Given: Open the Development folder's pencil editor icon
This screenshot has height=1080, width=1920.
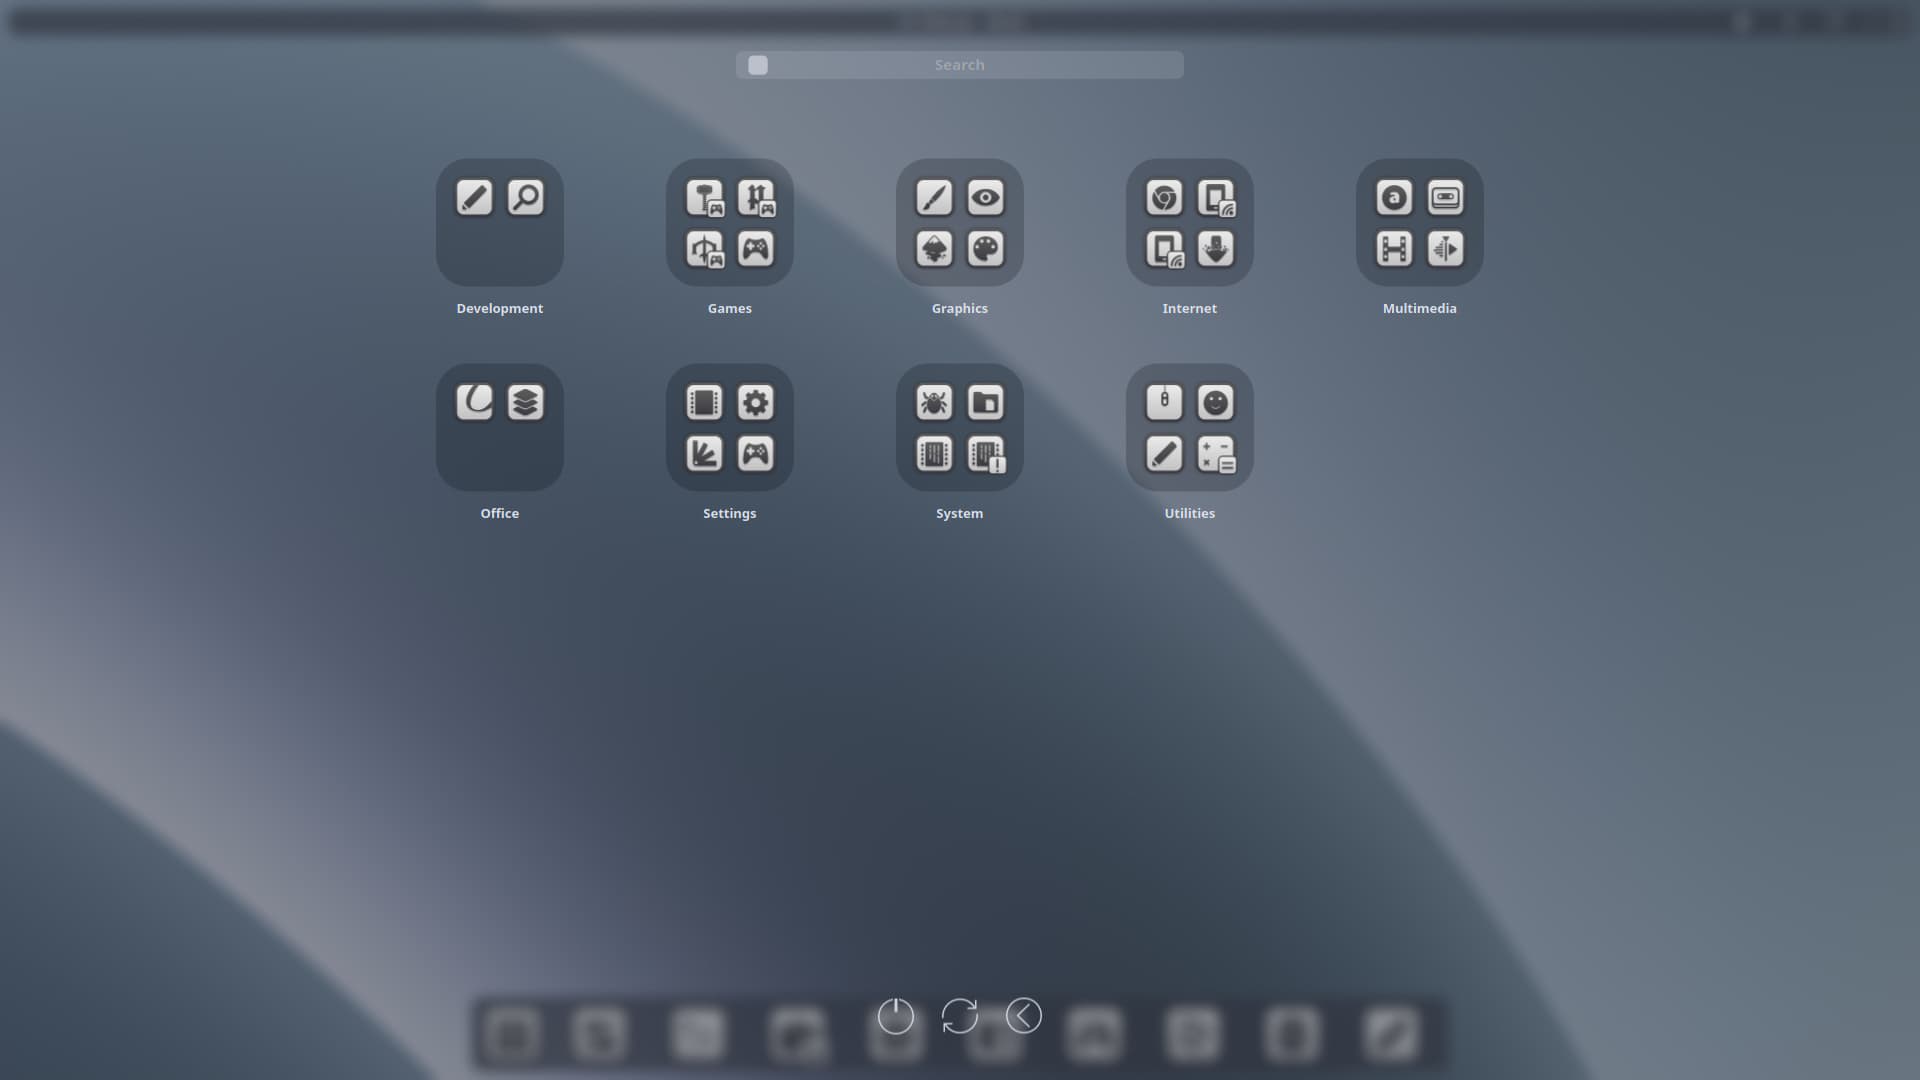Looking at the screenshot, I should 474,198.
